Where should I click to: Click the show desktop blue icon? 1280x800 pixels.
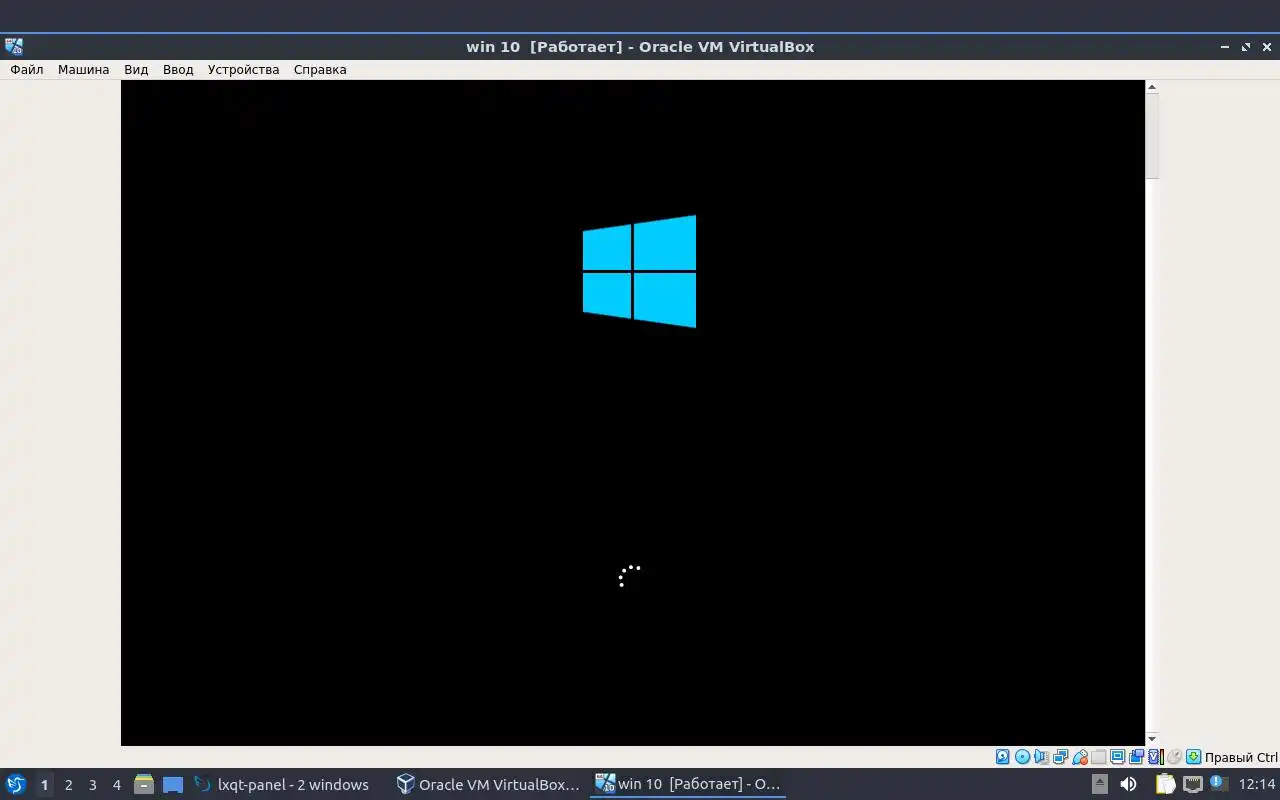173,784
